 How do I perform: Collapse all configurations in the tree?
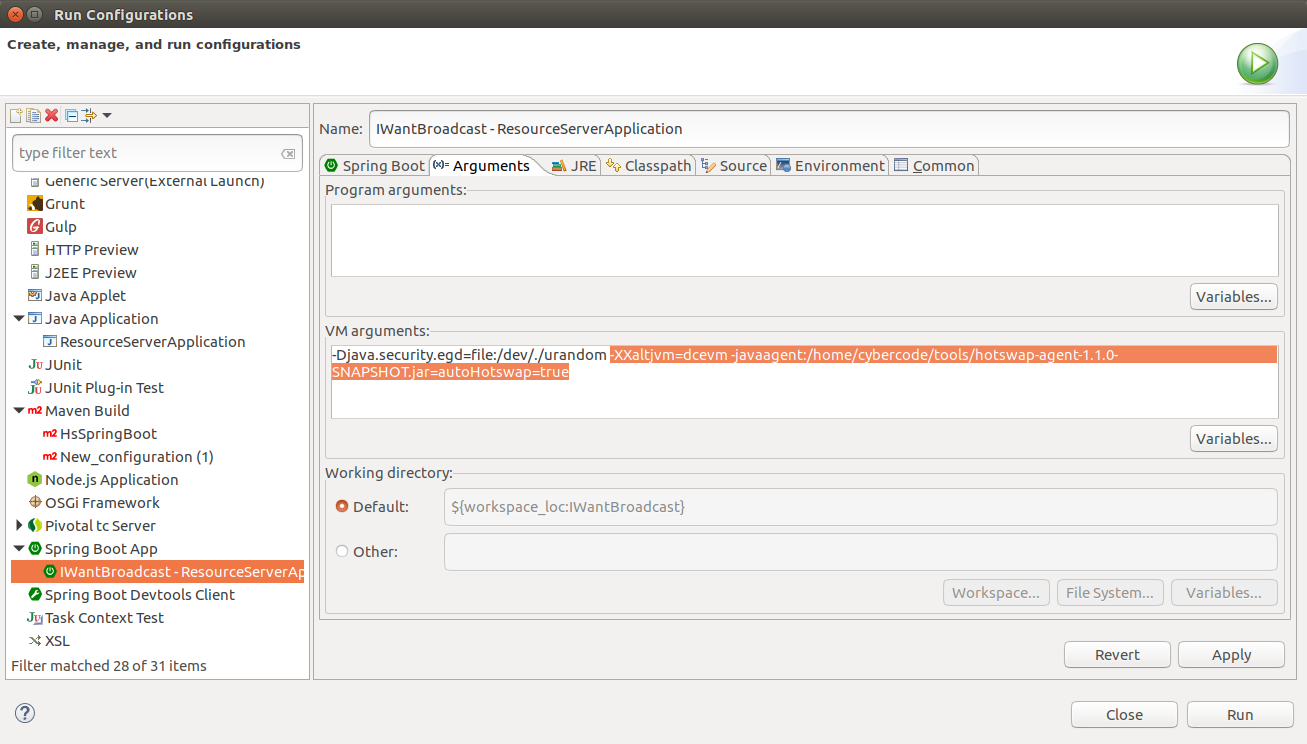coord(71,116)
